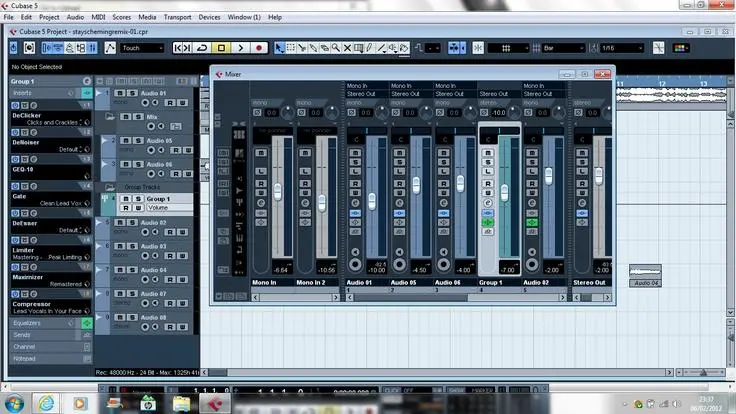The width and height of the screenshot is (736, 414).
Task: Solo Audio 05 channel in Mixer
Action: 399,162
